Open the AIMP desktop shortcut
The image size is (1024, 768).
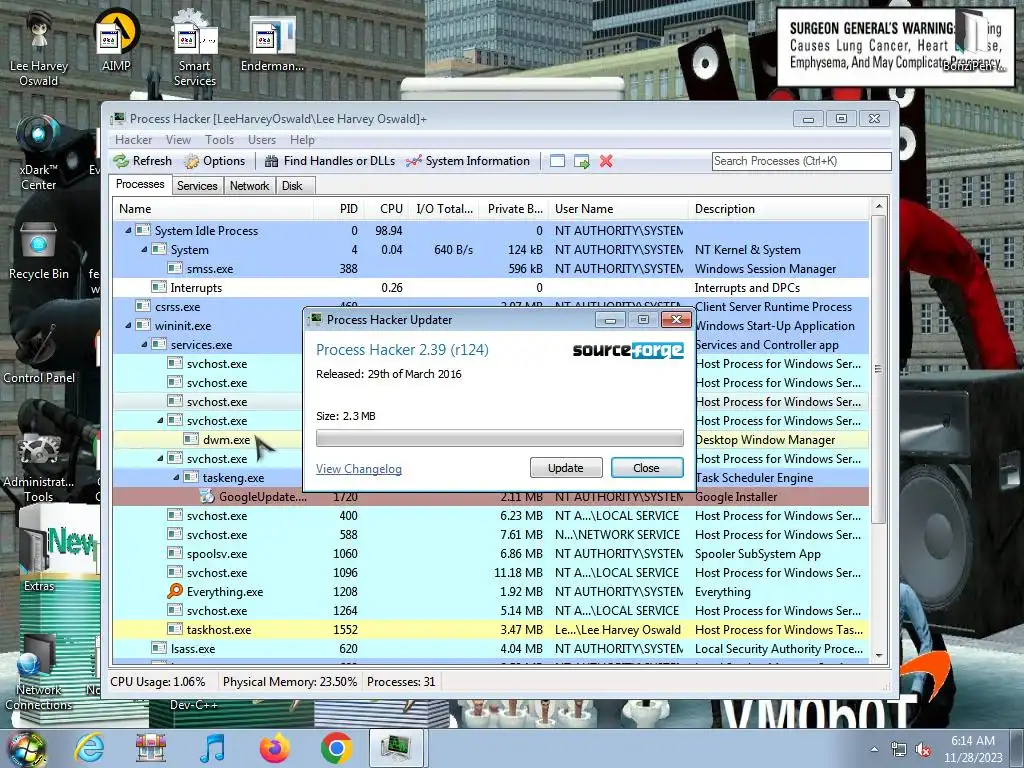point(116,40)
